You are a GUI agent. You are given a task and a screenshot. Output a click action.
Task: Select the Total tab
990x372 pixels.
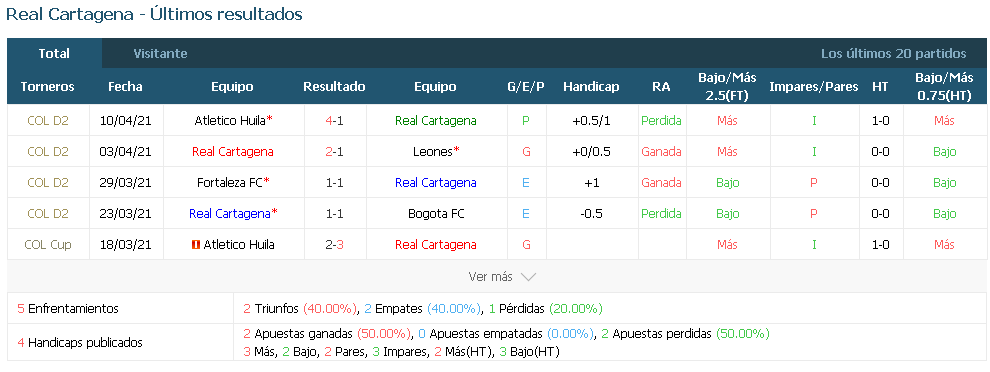[x=54, y=54]
